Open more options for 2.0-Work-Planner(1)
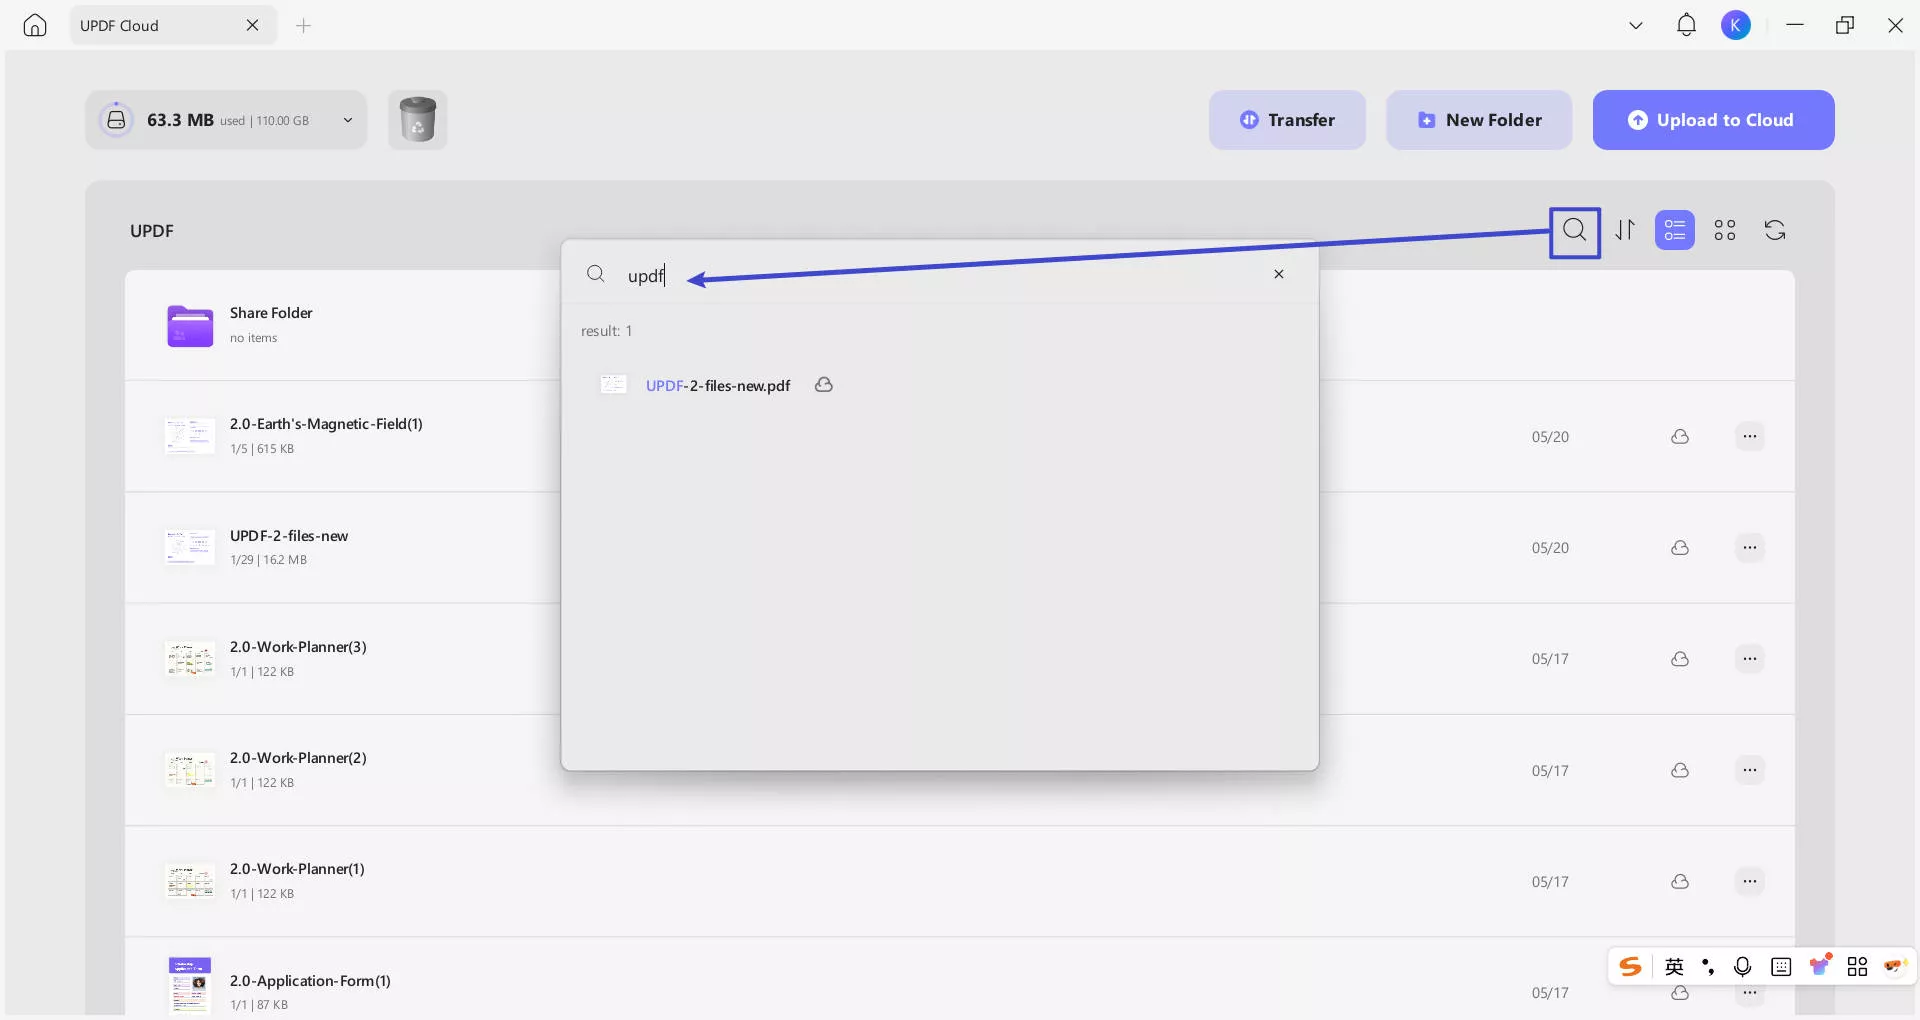 point(1749,881)
